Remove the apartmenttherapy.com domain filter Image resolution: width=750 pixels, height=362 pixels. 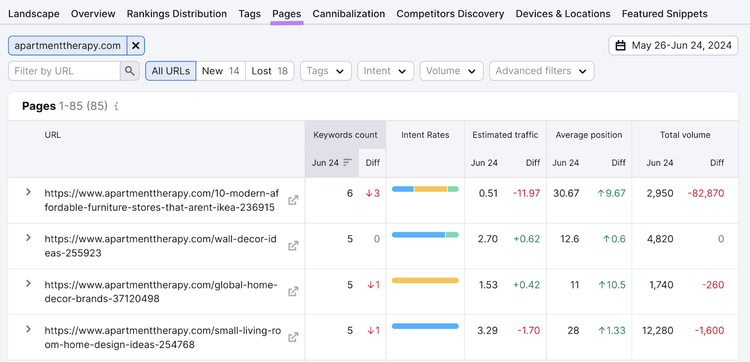click(x=136, y=46)
